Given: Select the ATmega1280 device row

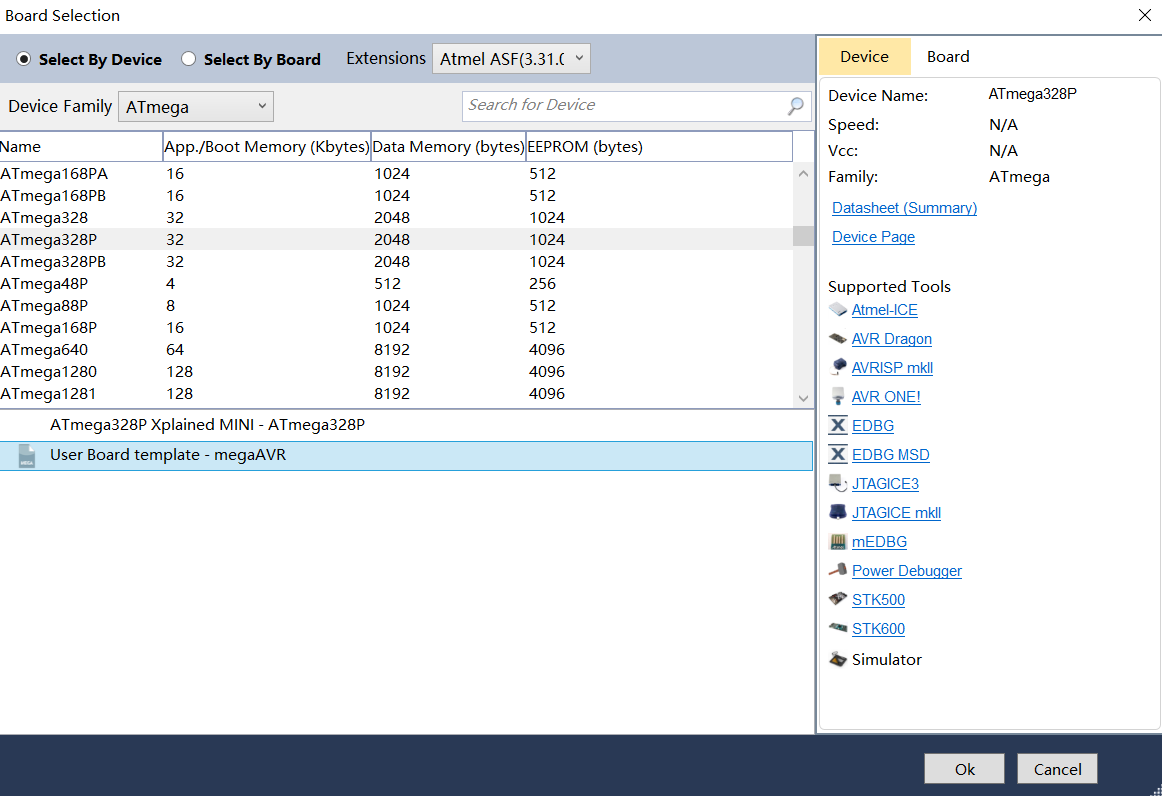Looking at the screenshot, I should point(396,371).
